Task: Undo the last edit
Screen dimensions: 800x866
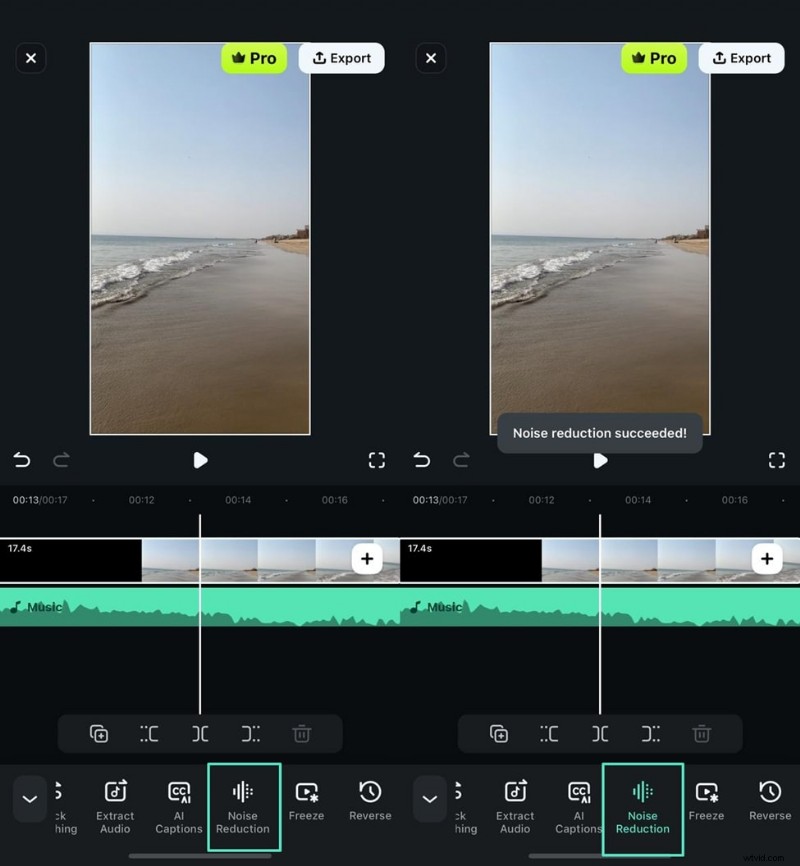Action: pyautogui.click(x=22, y=460)
